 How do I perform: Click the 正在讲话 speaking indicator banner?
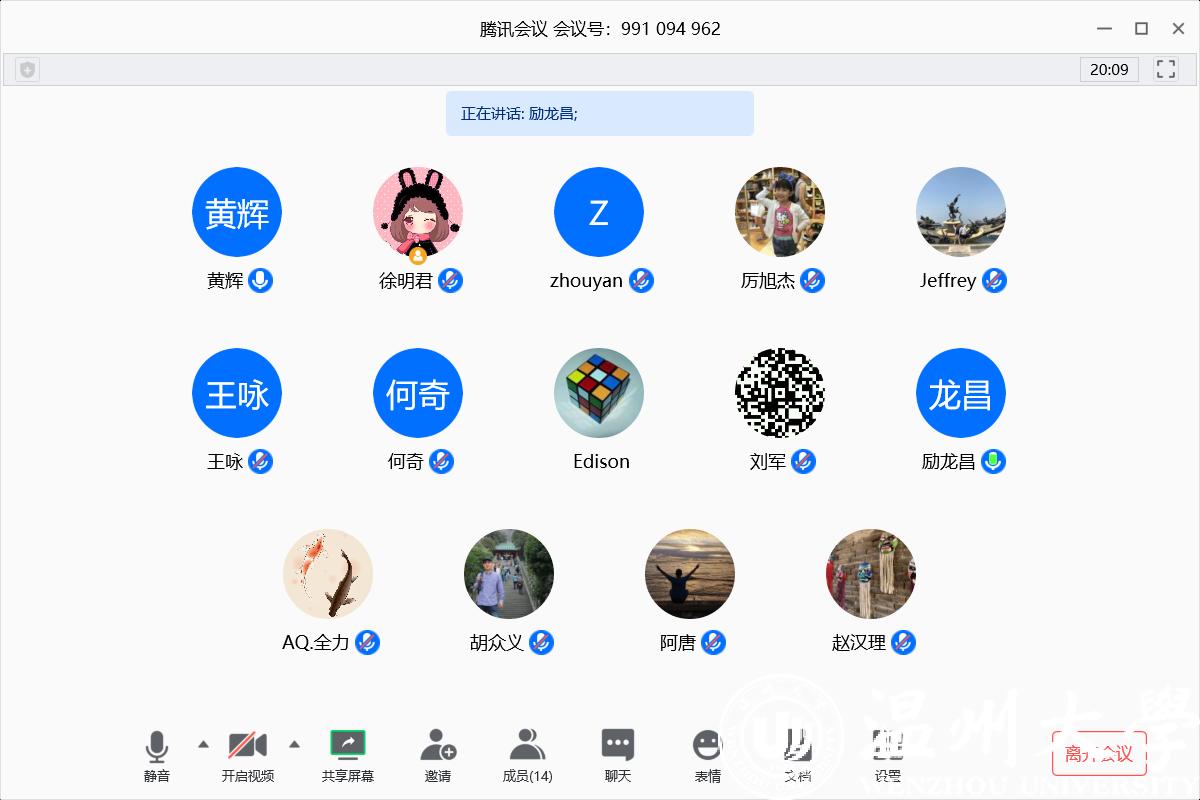(599, 114)
